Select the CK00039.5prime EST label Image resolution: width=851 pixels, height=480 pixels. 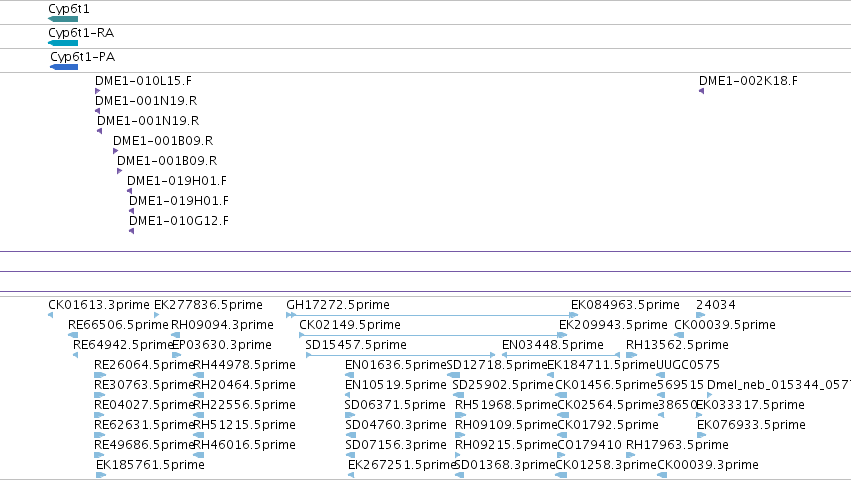click(725, 325)
